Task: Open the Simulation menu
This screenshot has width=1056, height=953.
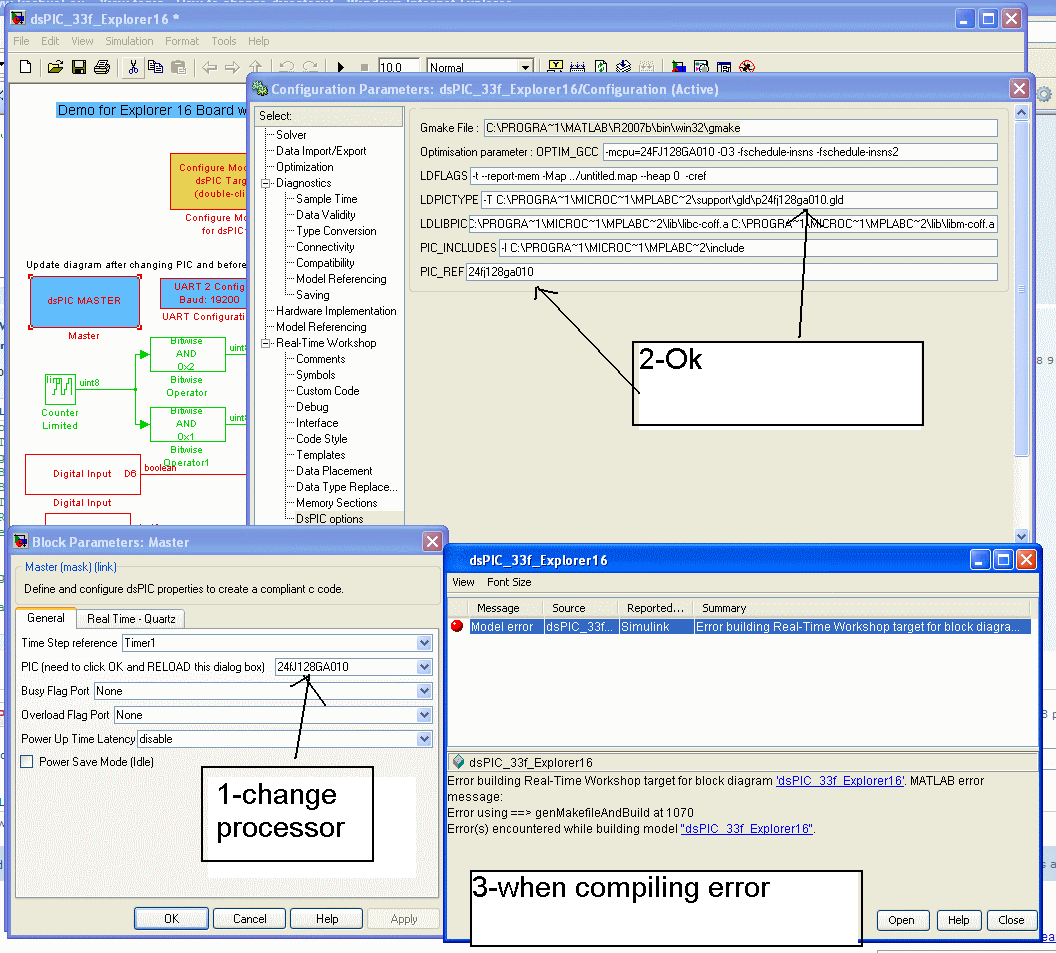Action: tap(129, 41)
